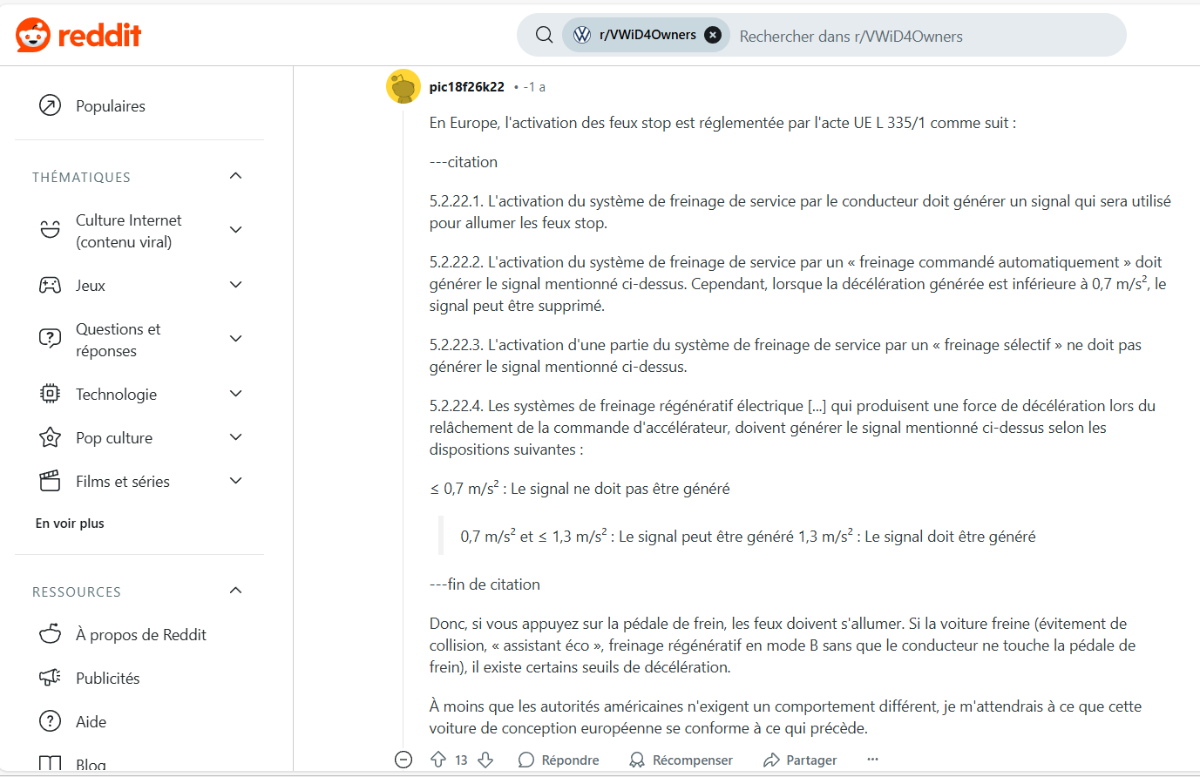
Task: Click the Jeux gamepad icon
Action: click(49, 285)
